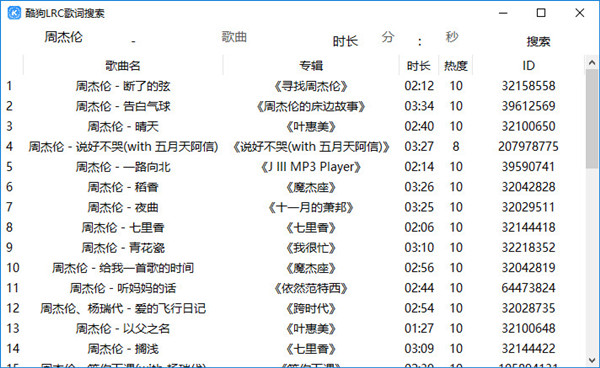The image size is (600, 368).
Task: Click the 歌曲 song name input field
Action: (234, 37)
